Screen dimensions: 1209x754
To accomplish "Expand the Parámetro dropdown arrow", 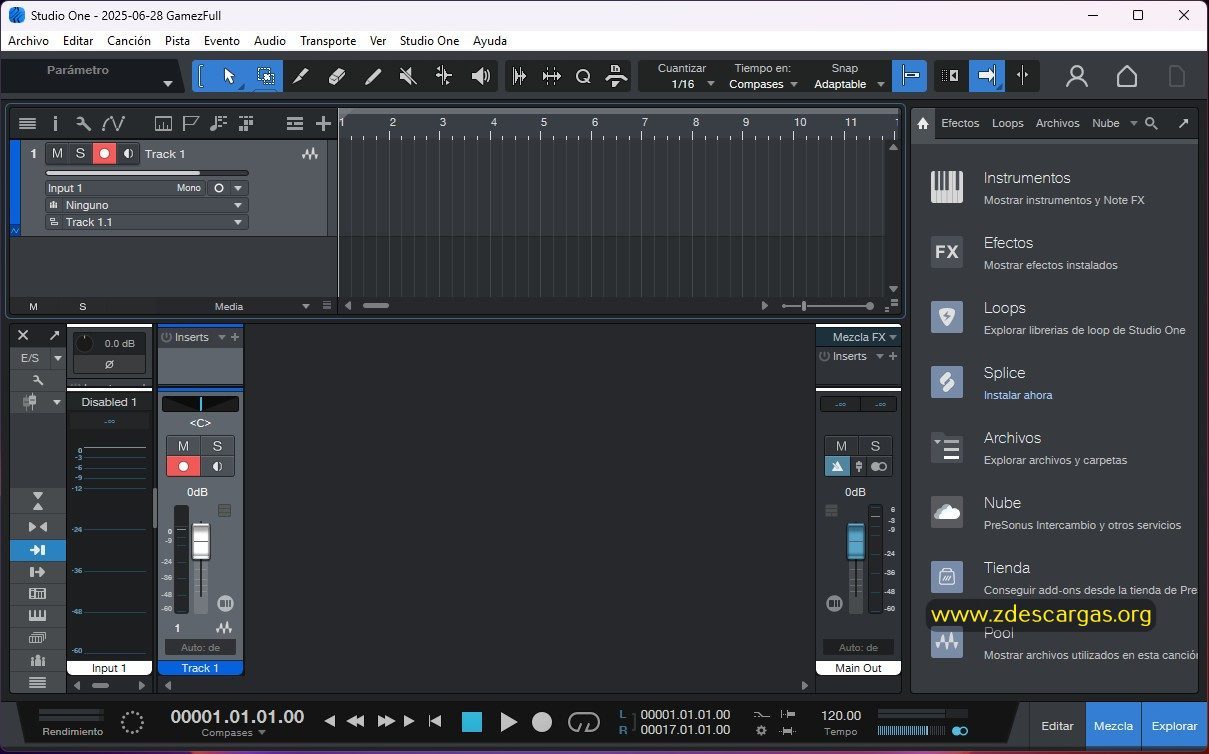I will pyautogui.click(x=167, y=84).
